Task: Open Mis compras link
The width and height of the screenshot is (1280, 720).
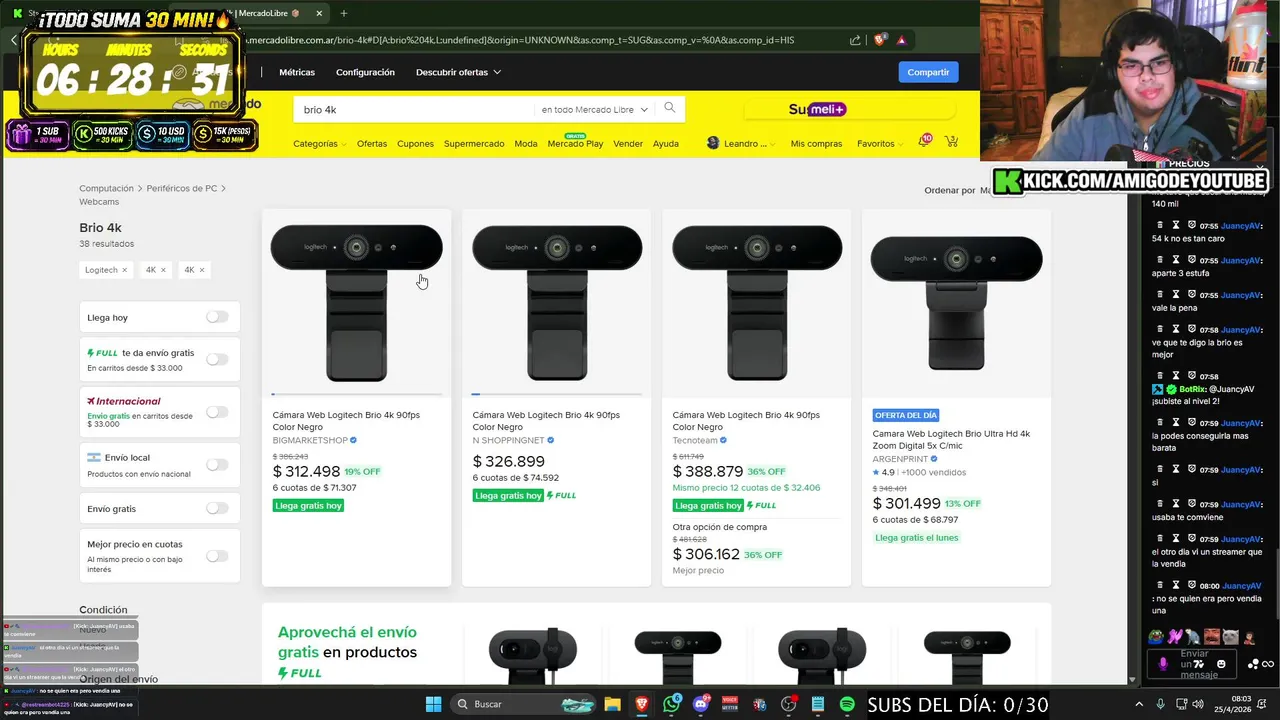Action: tap(816, 143)
